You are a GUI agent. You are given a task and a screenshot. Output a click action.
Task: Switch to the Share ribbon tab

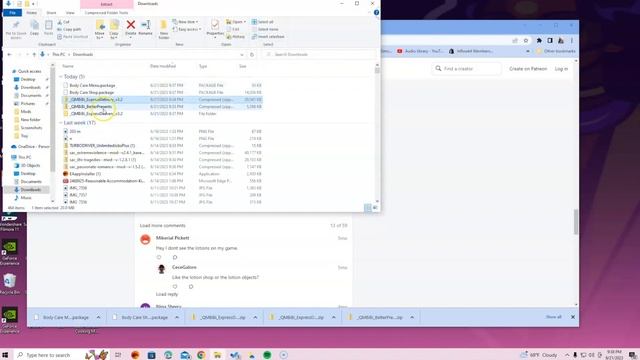[51, 13]
